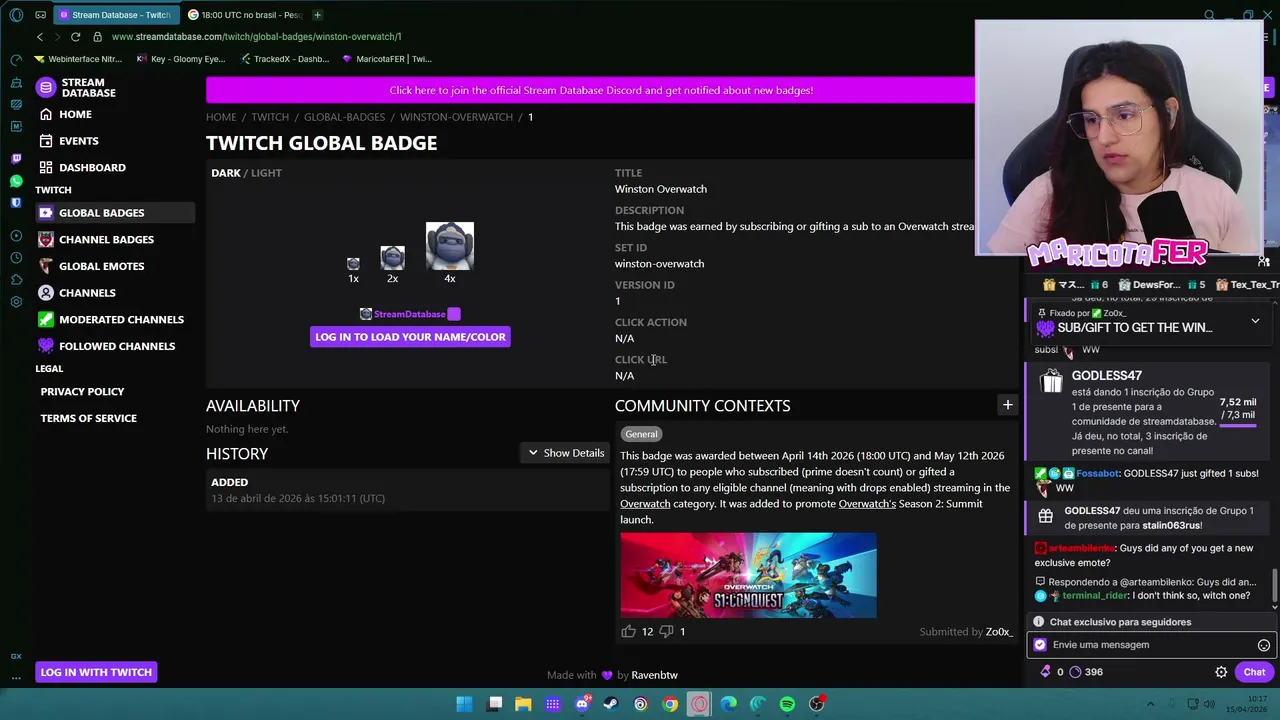Open Discord from the taskbar
The width and height of the screenshot is (1280, 720).
[582, 704]
